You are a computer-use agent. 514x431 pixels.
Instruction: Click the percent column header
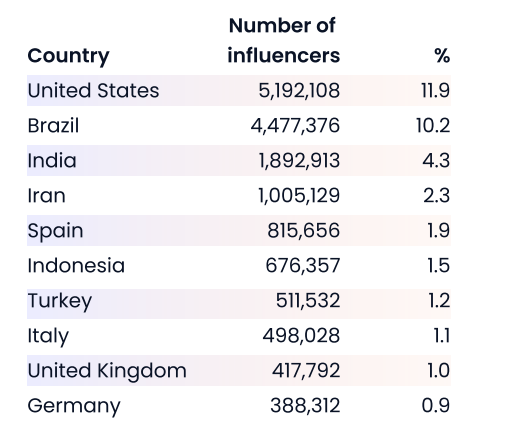click(x=442, y=55)
